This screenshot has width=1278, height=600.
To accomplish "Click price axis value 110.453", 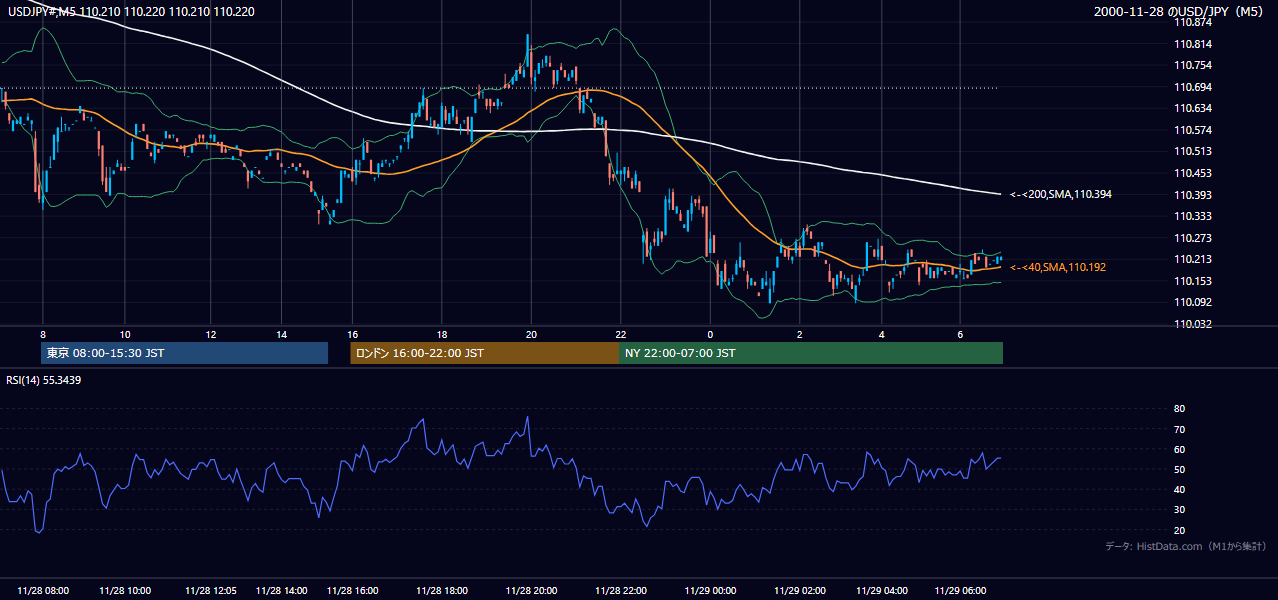I will (1192, 173).
